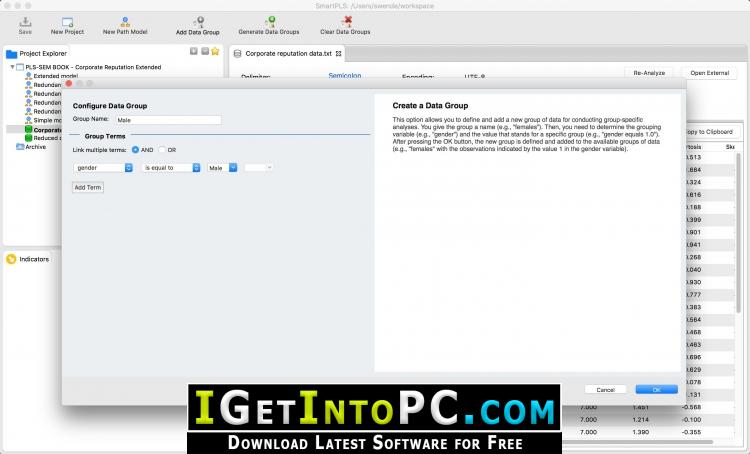The width and height of the screenshot is (750, 454).
Task: Confirm the dialog with OK
Action: [656, 389]
